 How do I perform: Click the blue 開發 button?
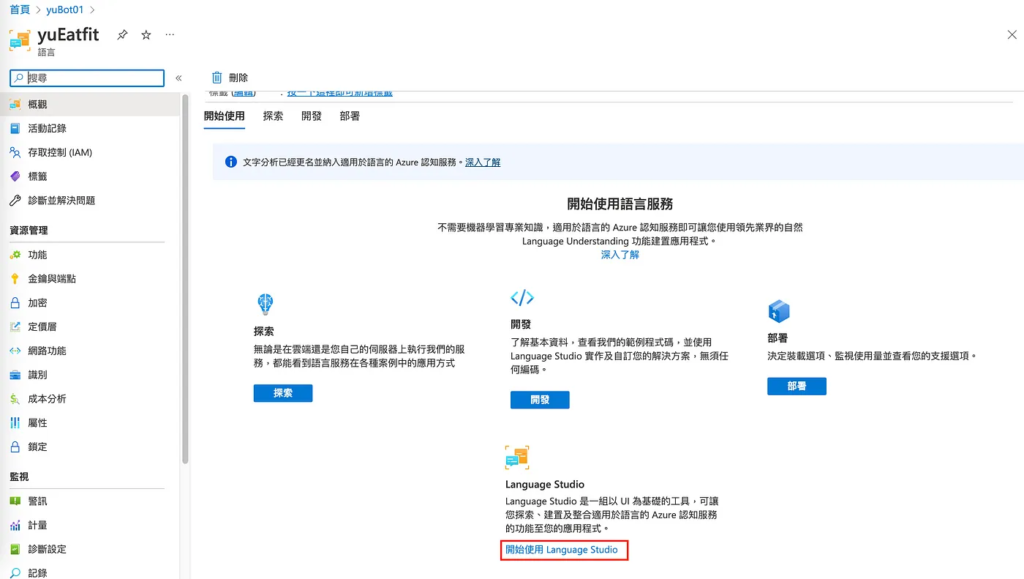tap(539, 400)
